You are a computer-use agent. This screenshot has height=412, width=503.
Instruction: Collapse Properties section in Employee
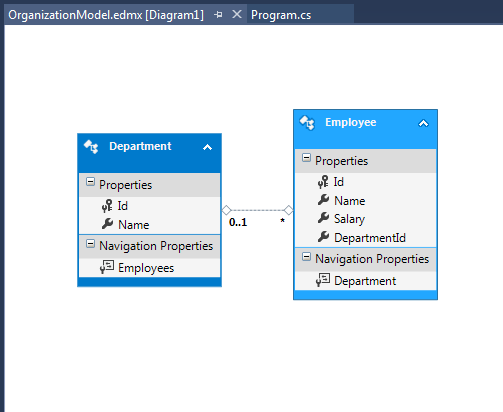pos(306,158)
